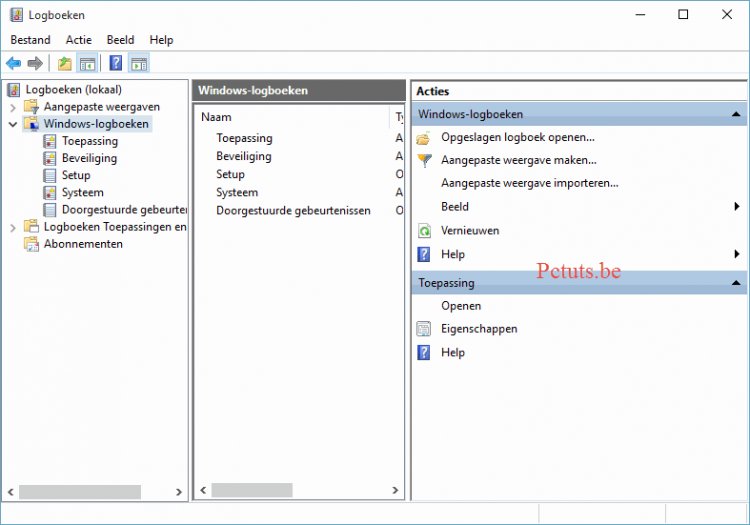
Task: Click Aangepaste weergave importeren... action
Action: point(529,183)
